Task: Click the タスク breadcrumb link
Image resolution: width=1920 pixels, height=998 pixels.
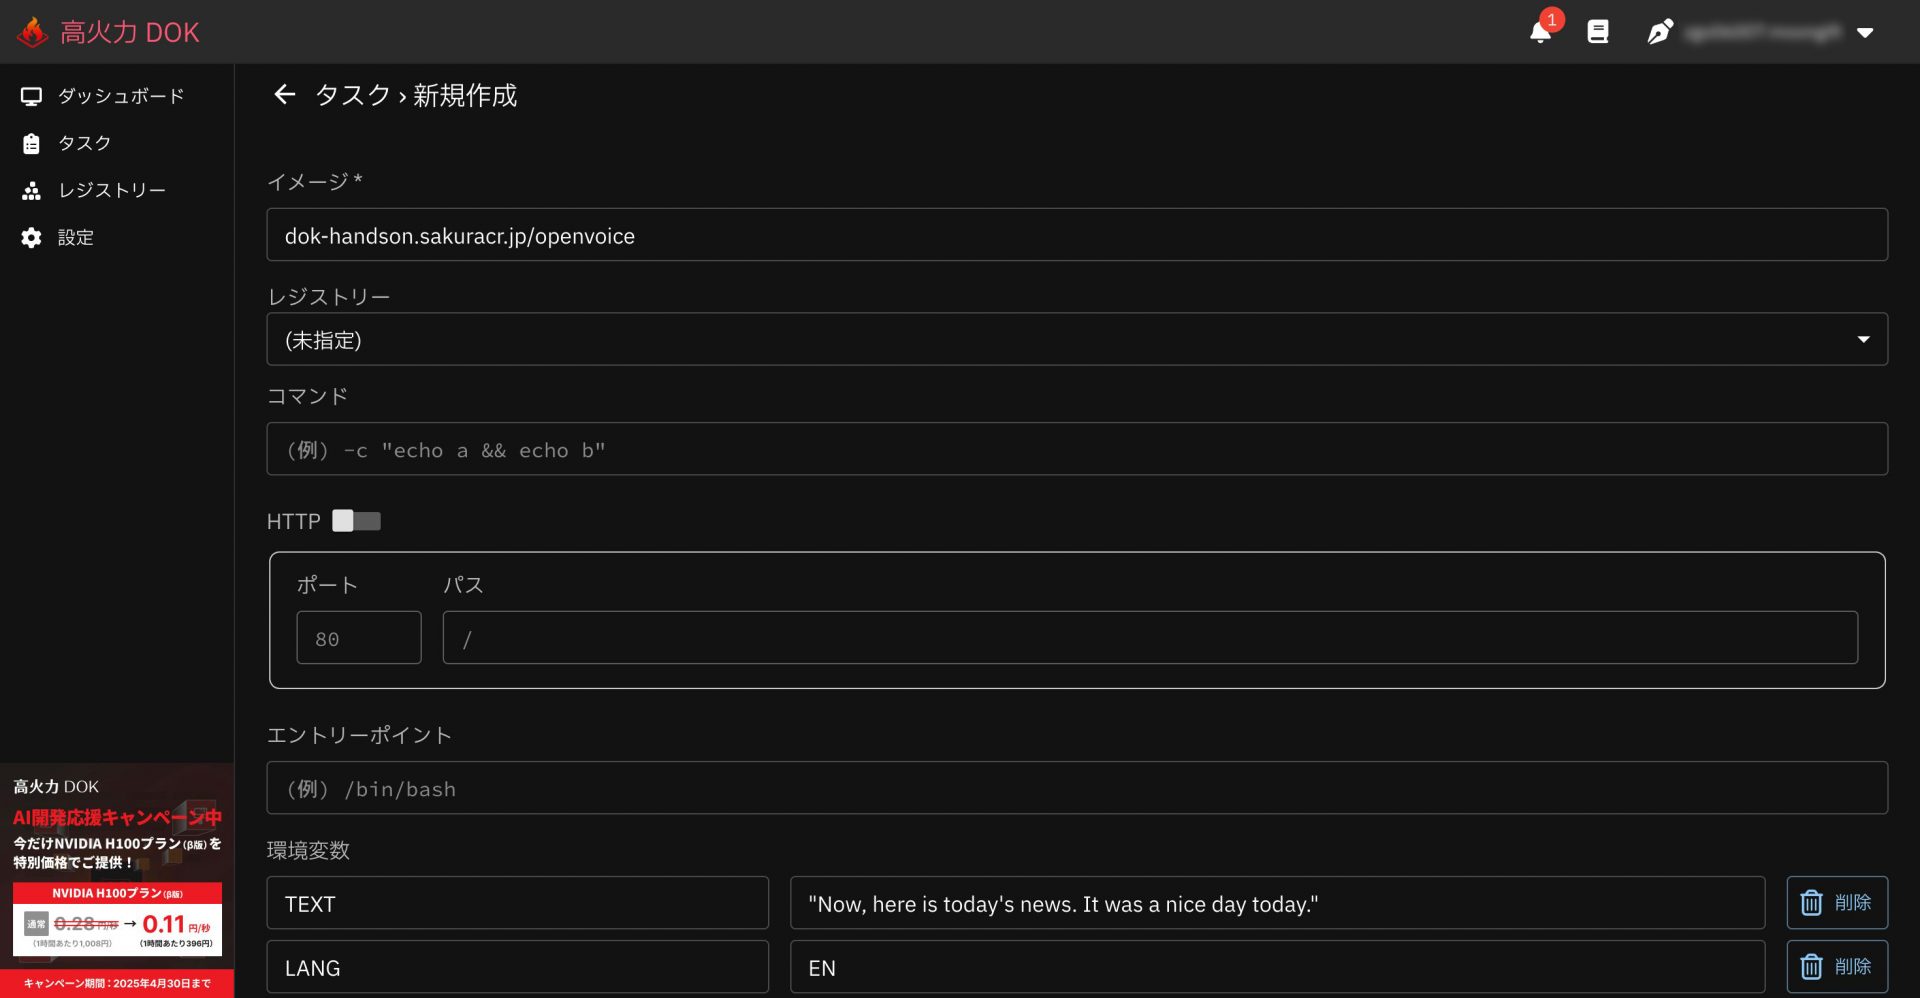Action: (x=352, y=95)
